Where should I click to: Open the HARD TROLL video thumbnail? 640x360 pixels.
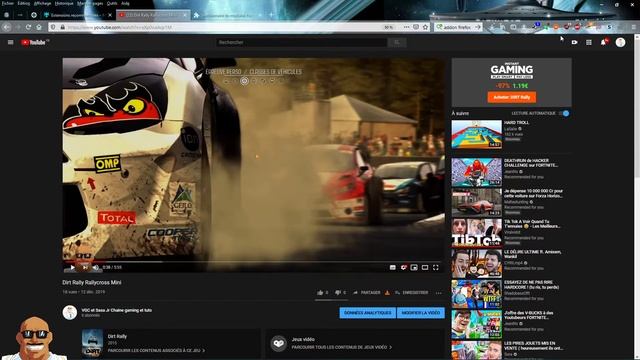click(x=476, y=134)
